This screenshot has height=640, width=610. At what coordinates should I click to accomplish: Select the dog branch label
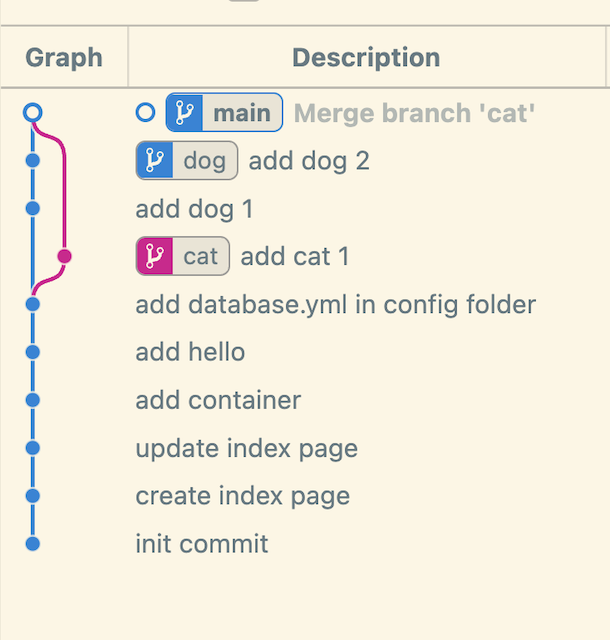(x=204, y=160)
